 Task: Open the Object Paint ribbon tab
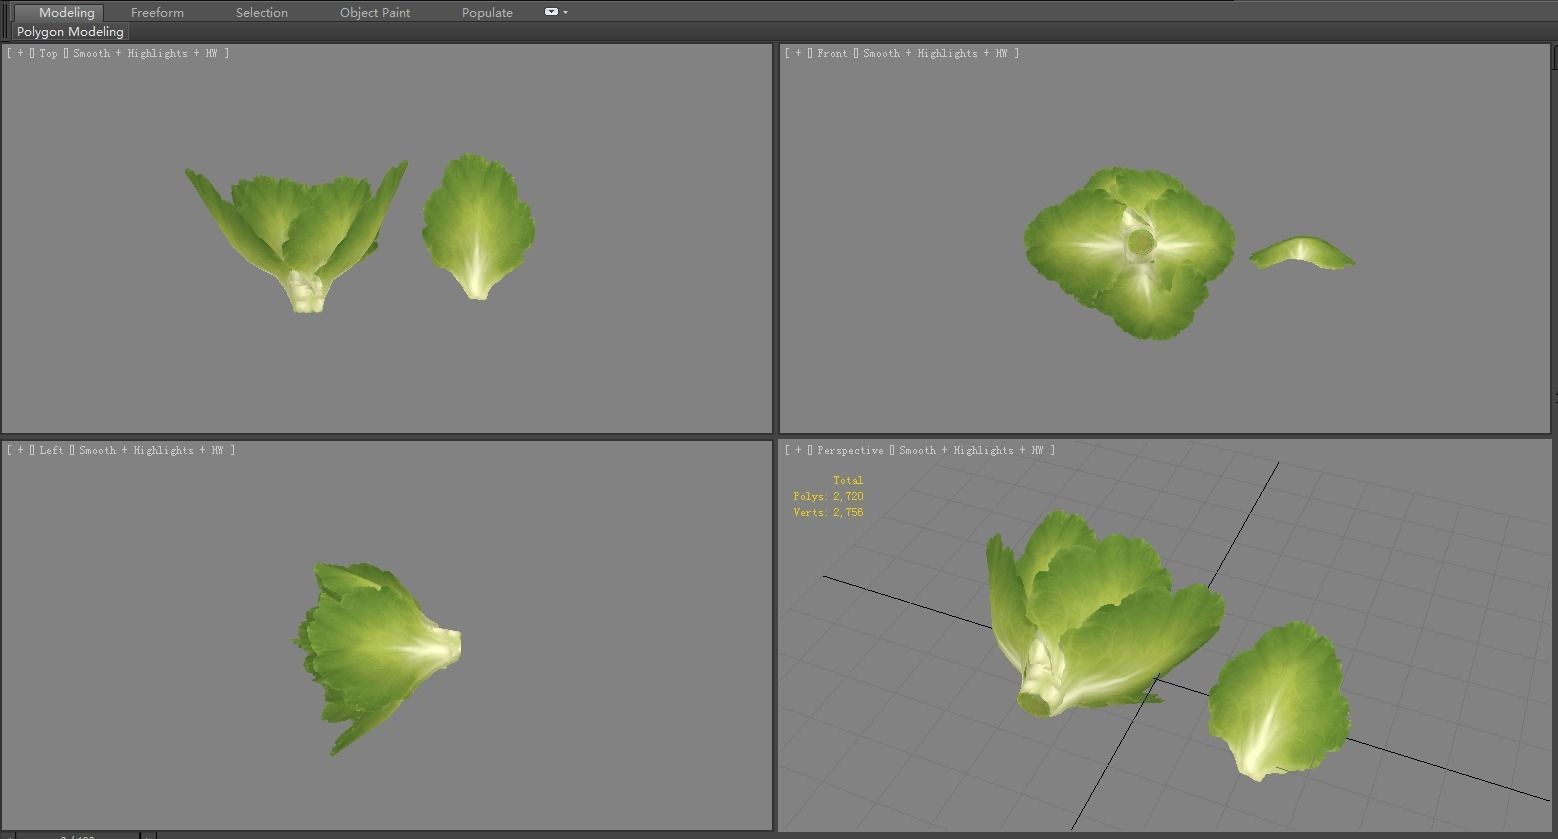(x=375, y=12)
